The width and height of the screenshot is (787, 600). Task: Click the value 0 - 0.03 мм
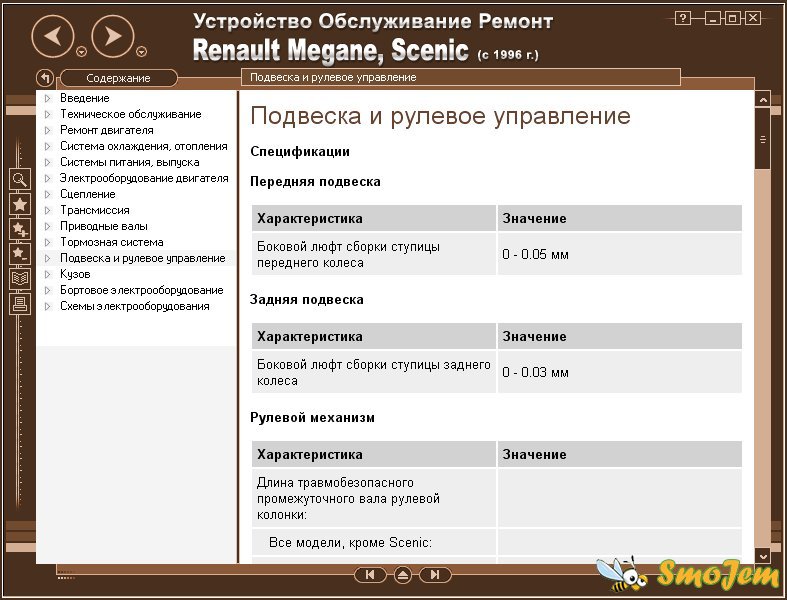(535, 373)
